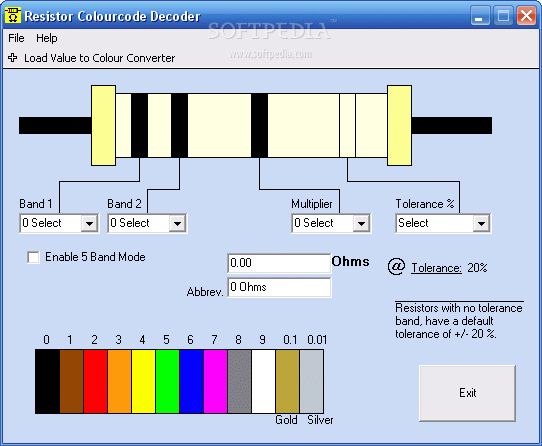Click the plus icon beside Load Value converter
This screenshot has width=542, height=446.
12,58
